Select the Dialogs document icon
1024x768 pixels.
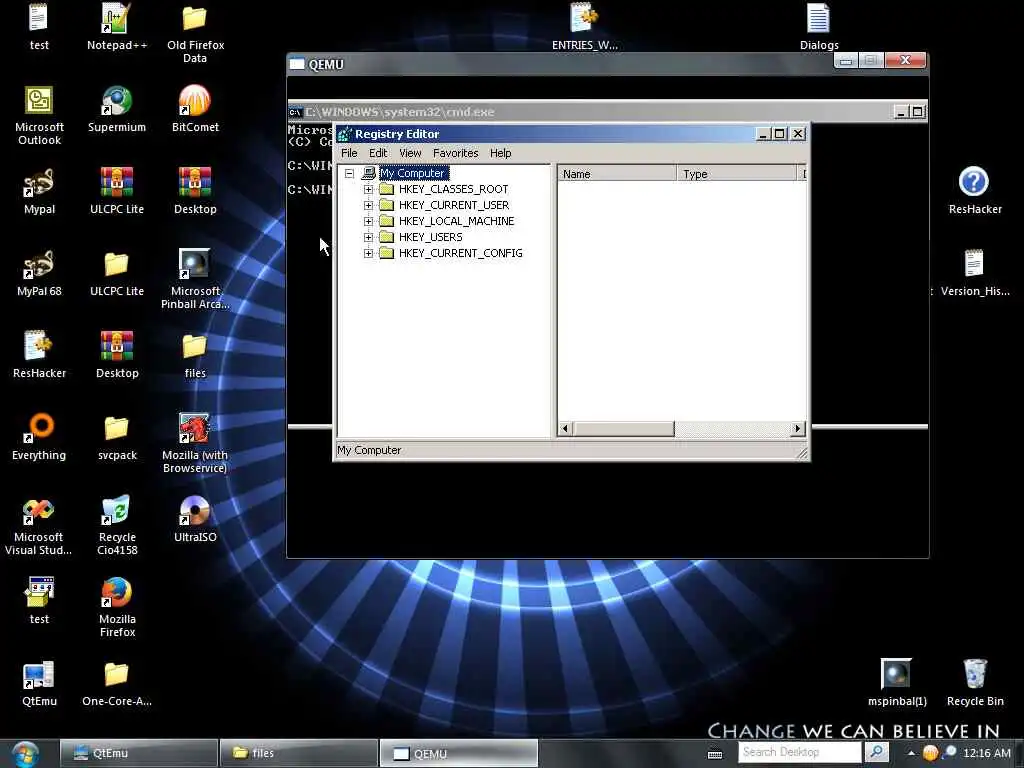click(819, 26)
